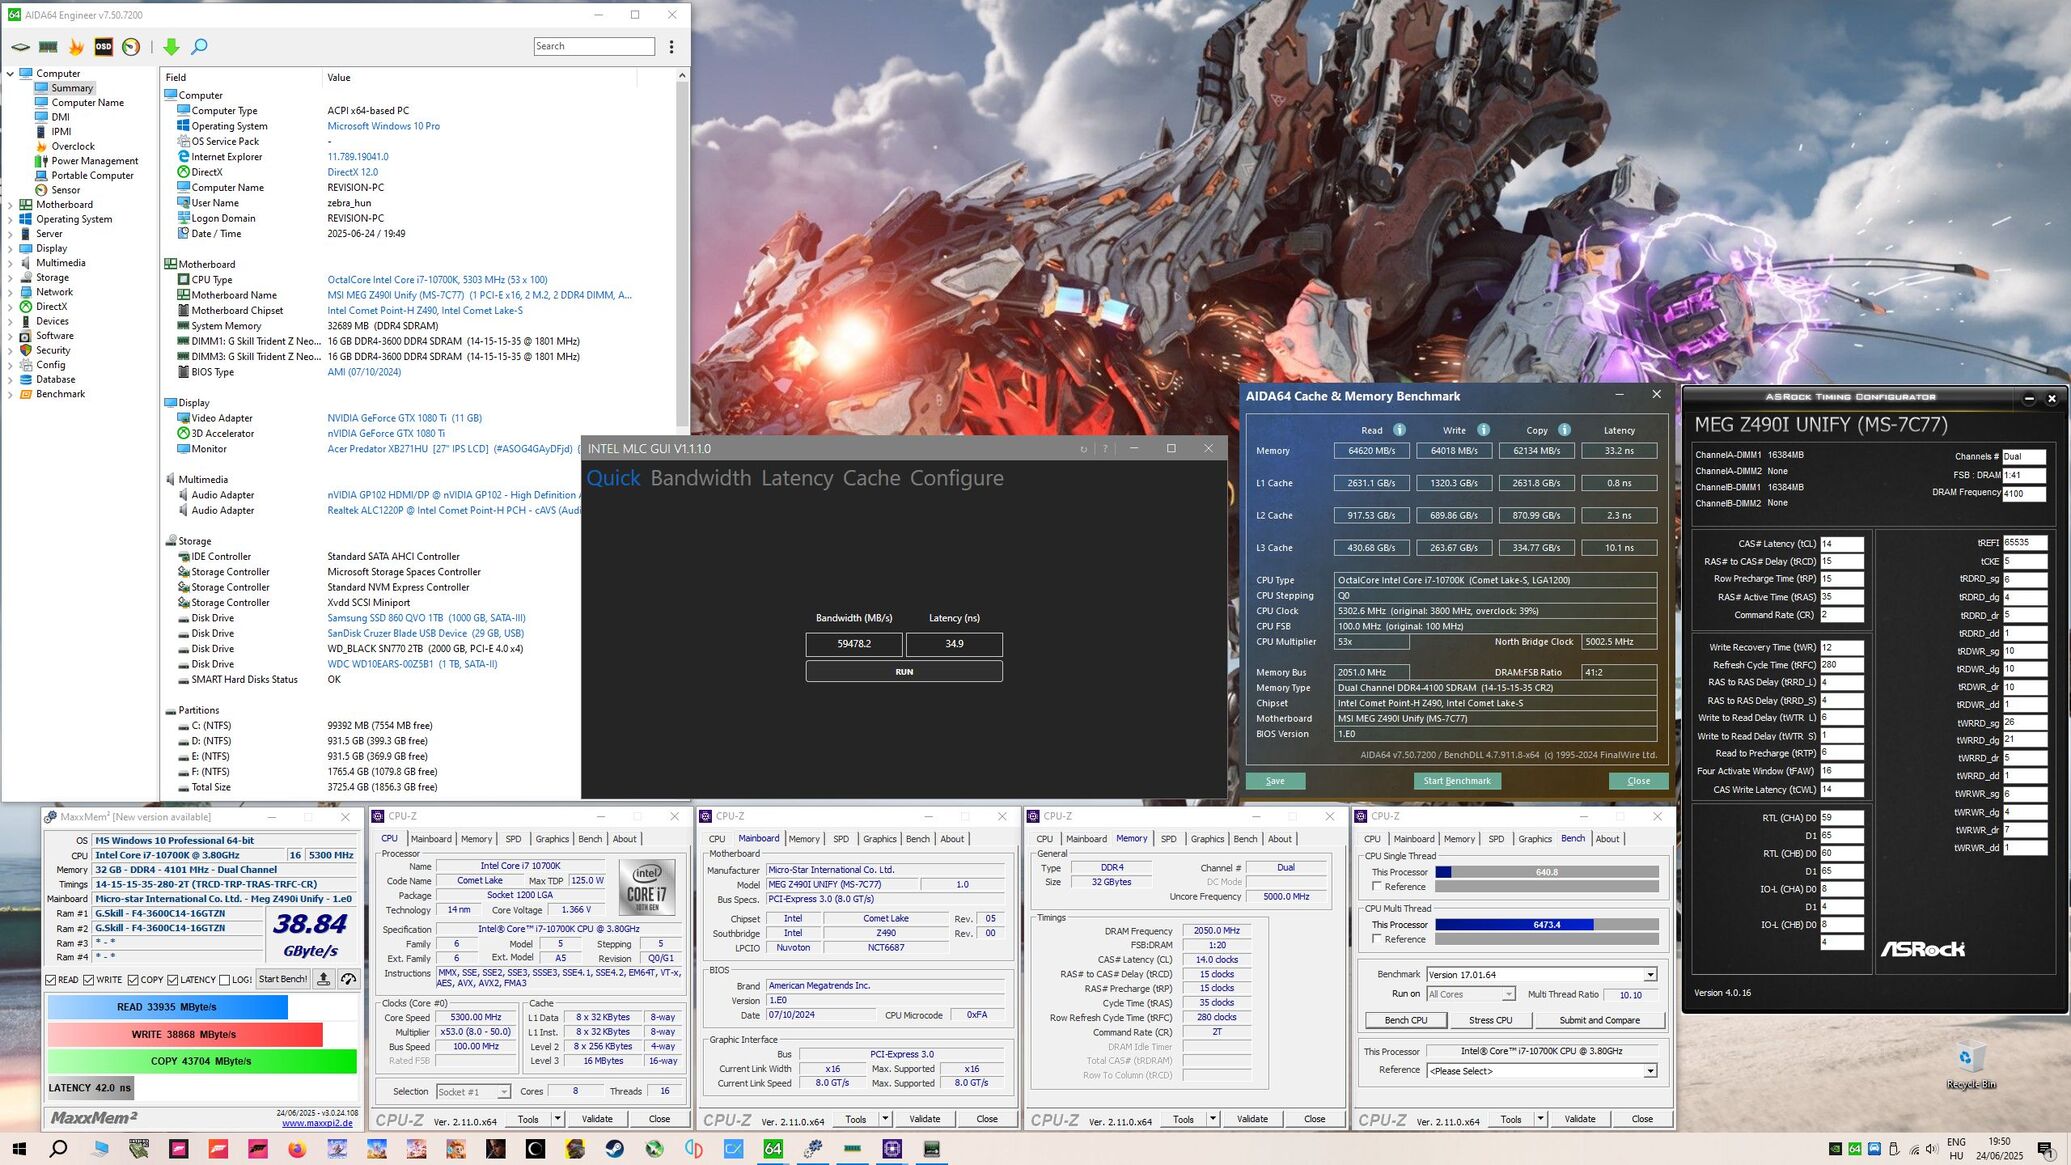Click Start Benchmark in AIDA64 benchmark window
This screenshot has width=2071, height=1165.
coord(1457,781)
